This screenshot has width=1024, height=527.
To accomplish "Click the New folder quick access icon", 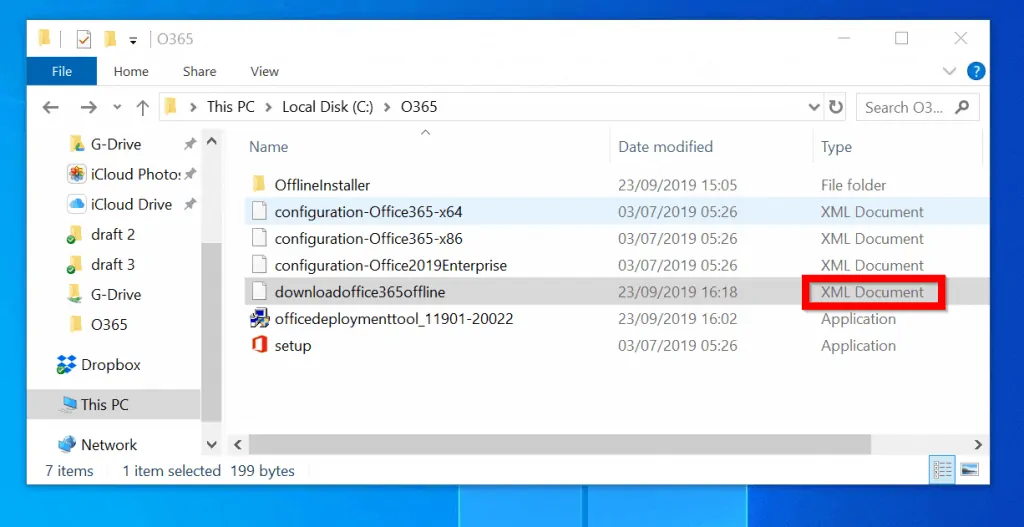I will pyautogui.click(x=110, y=39).
